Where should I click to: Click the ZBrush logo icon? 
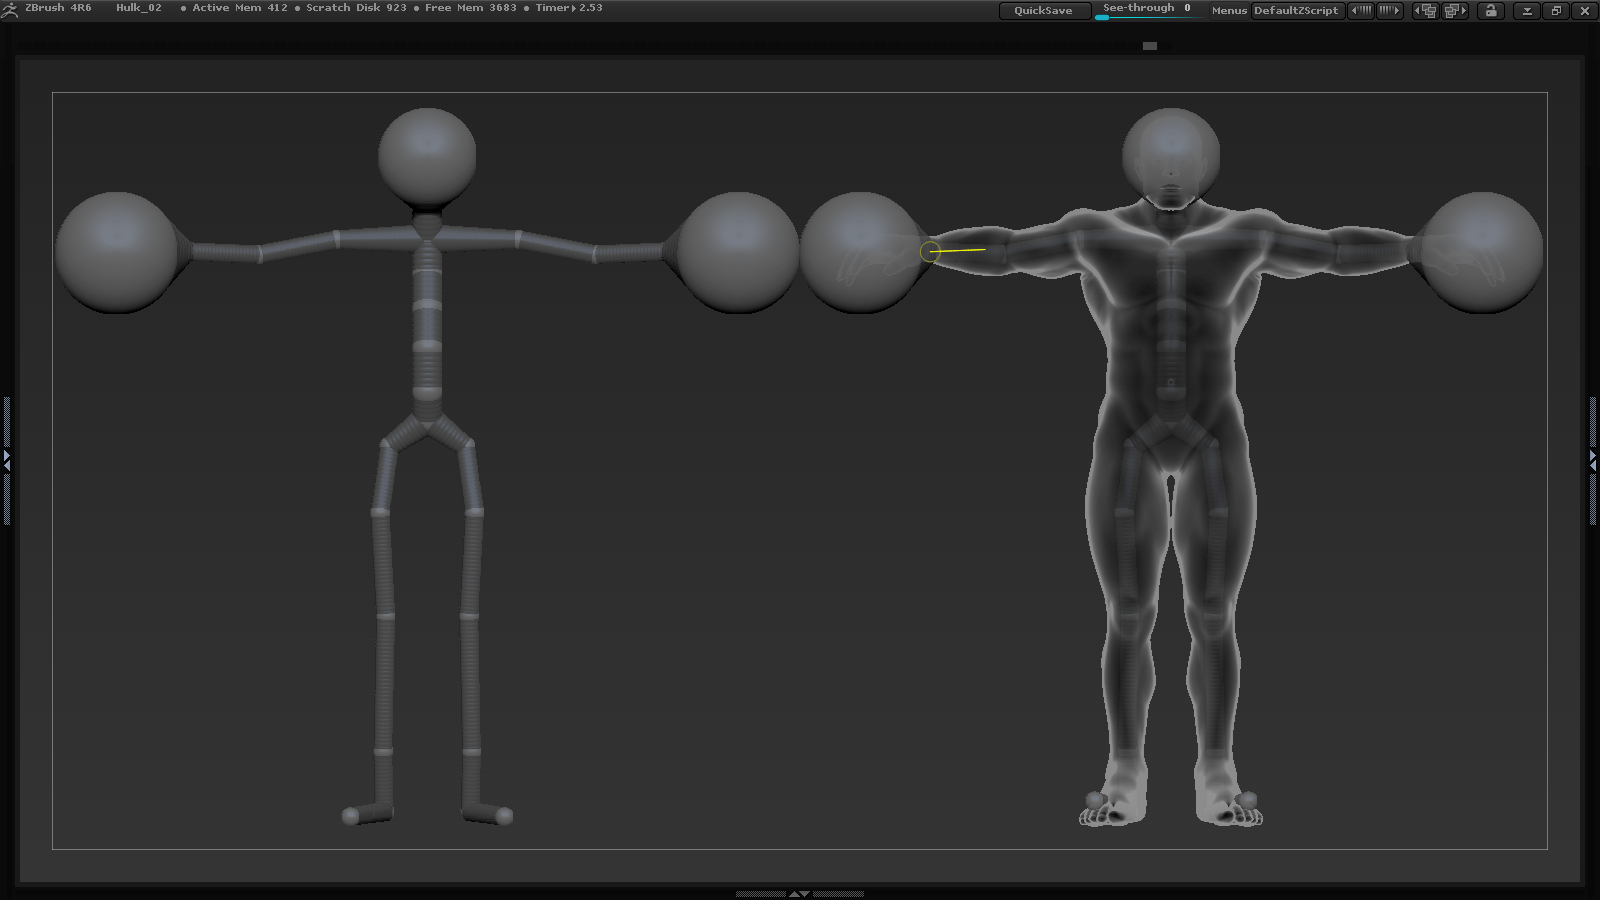pyautogui.click(x=10, y=10)
